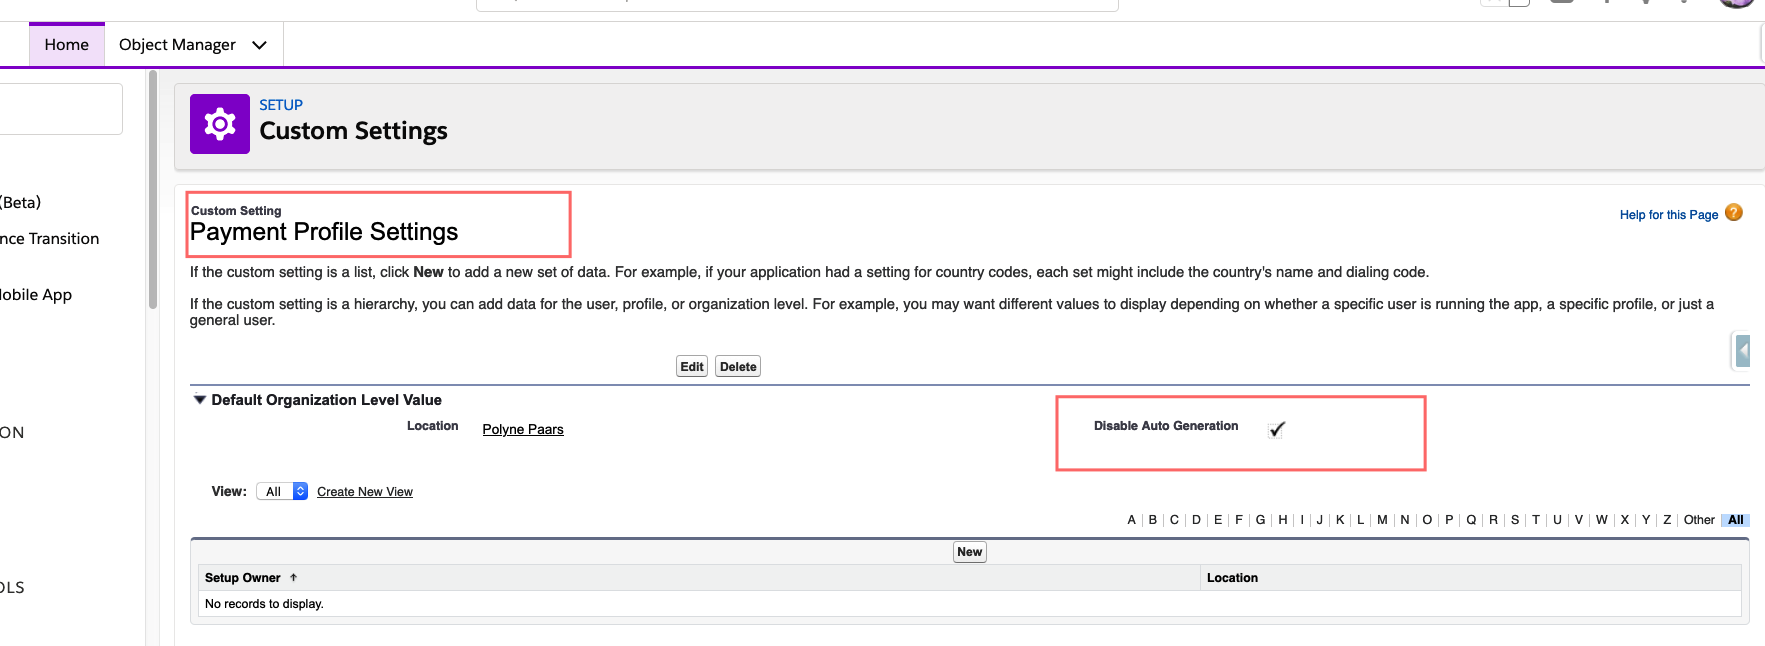Collapse the Default Organization Level Value section
The width and height of the screenshot is (1765, 646).
click(200, 400)
